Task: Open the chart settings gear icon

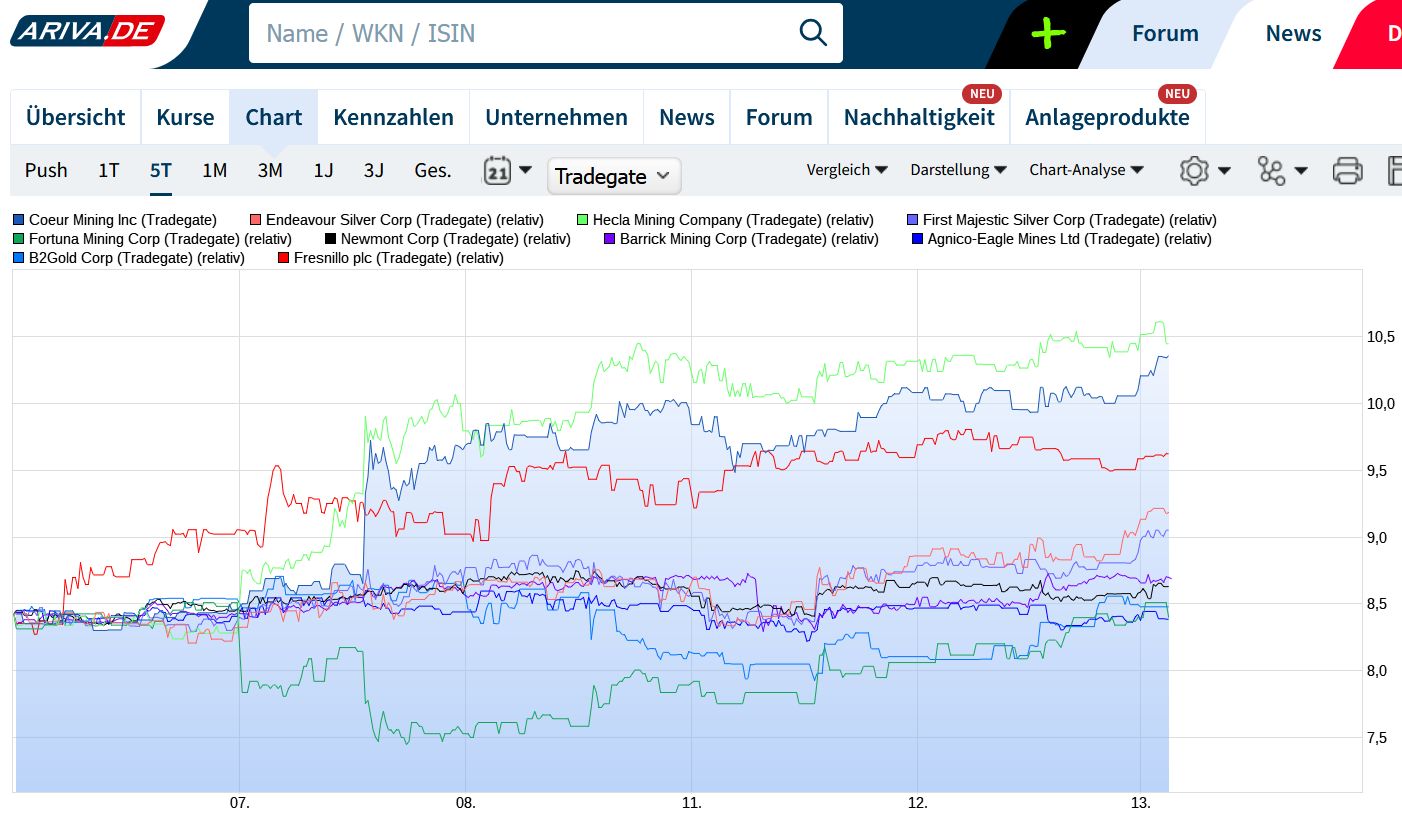Action: [x=1194, y=171]
